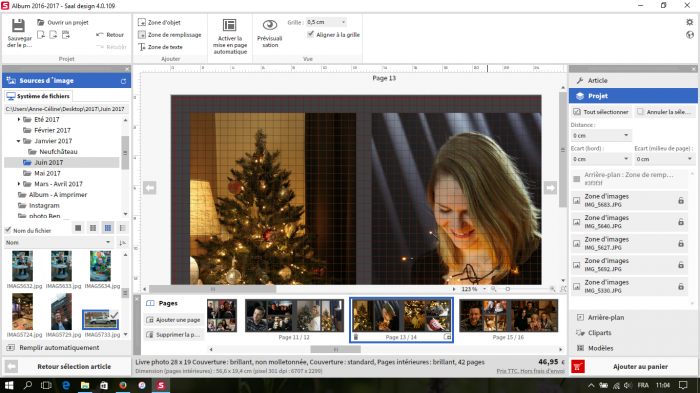Toggle lock on IMG_5627.JPG image zone
This screenshot has width=700, height=393.
(x=681, y=243)
